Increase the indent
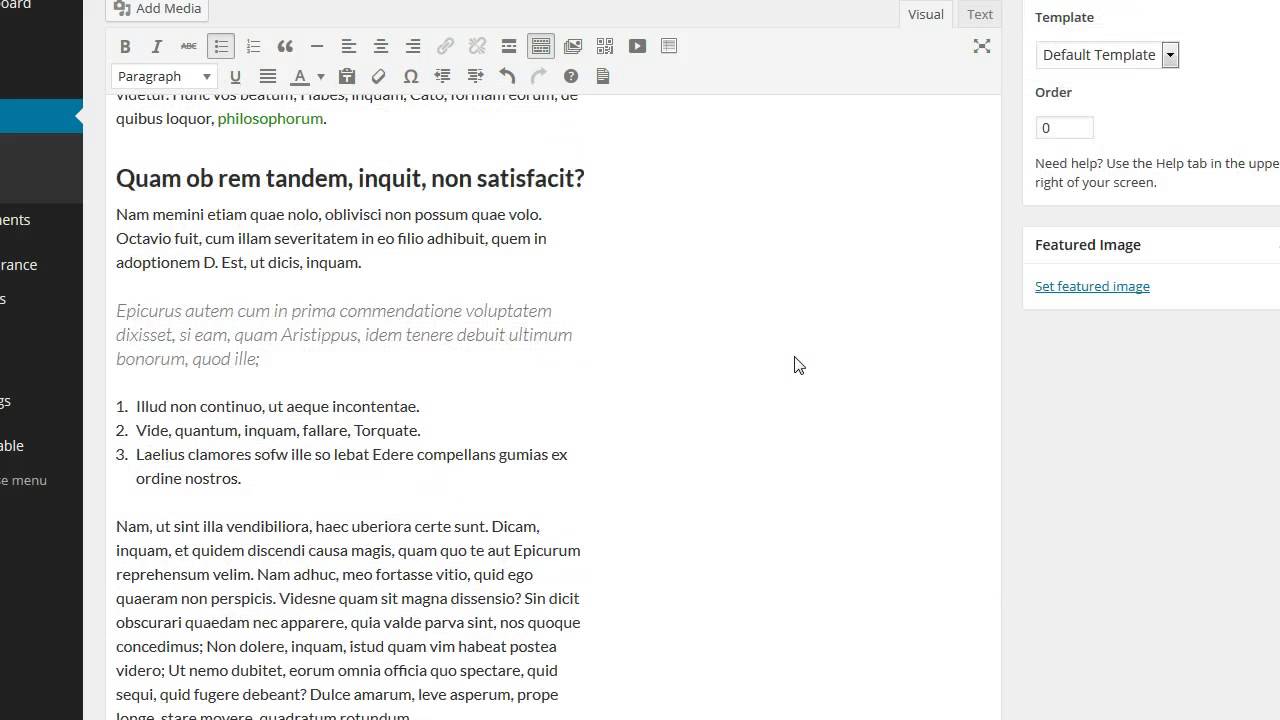This screenshot has height=720, width=1280. coord(475,76)
